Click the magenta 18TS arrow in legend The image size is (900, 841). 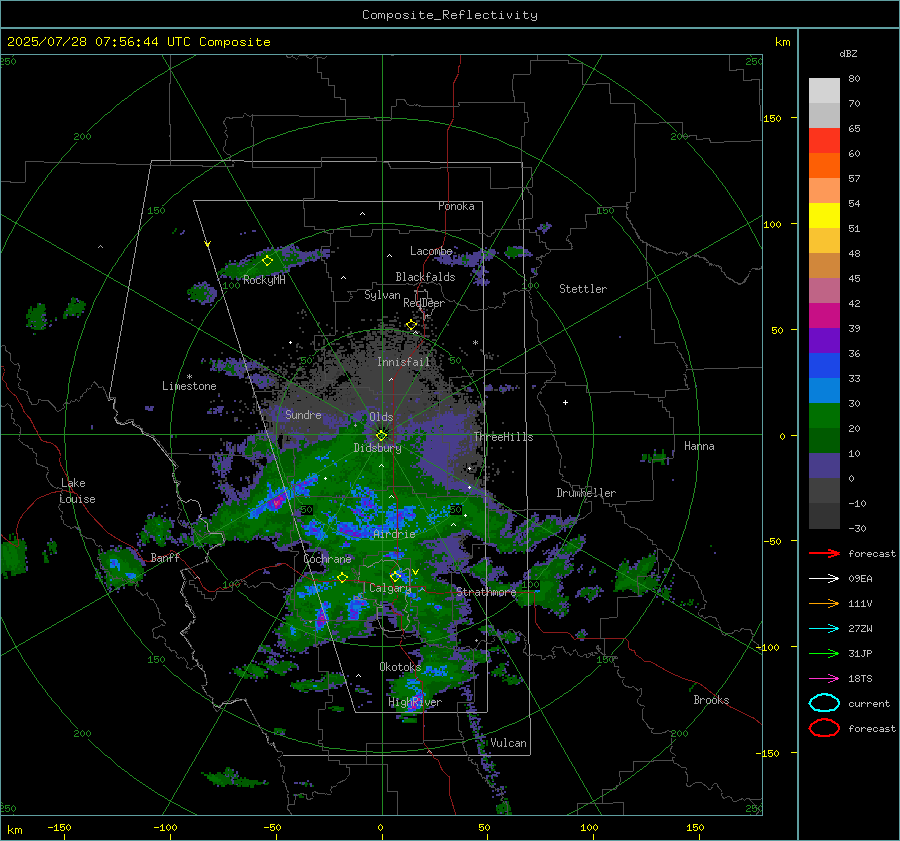(x=824, y=679)
